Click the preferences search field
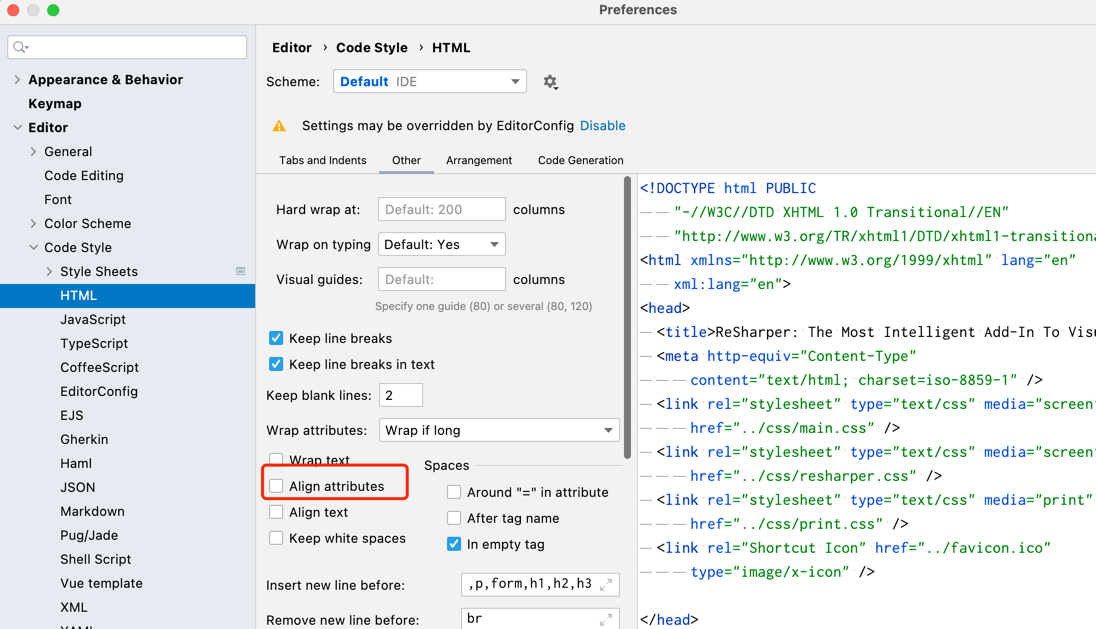This screenshot has height=629, width=1096. [127, 47]
